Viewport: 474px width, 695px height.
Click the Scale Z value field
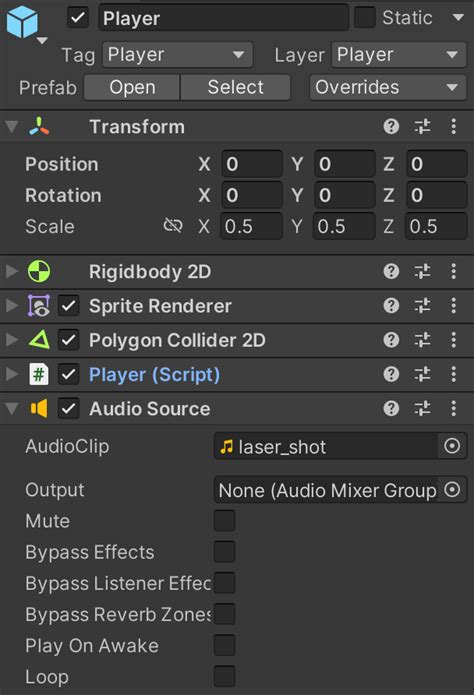(436, 226)
